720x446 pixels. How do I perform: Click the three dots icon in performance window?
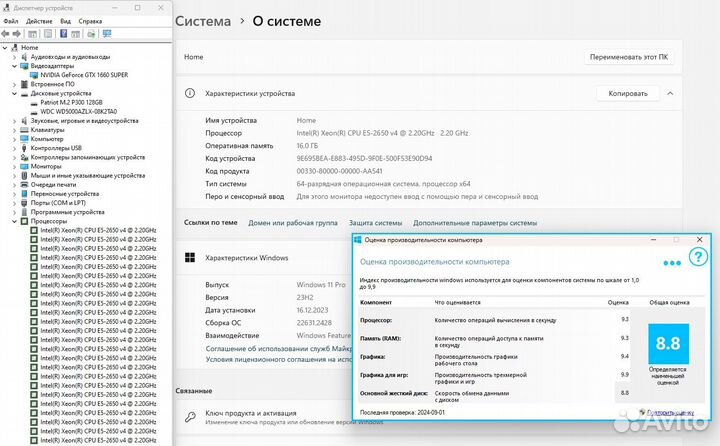pos(672,263)
